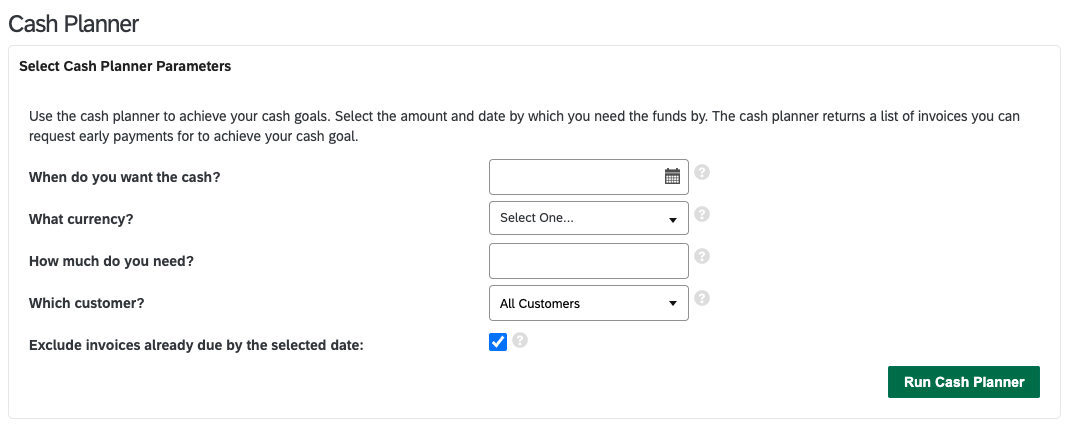The height and width of the screenshot is (428, 1071).
Task: Click the Select Cash Planner Parameters header
Action: click(x=125, y=66)
